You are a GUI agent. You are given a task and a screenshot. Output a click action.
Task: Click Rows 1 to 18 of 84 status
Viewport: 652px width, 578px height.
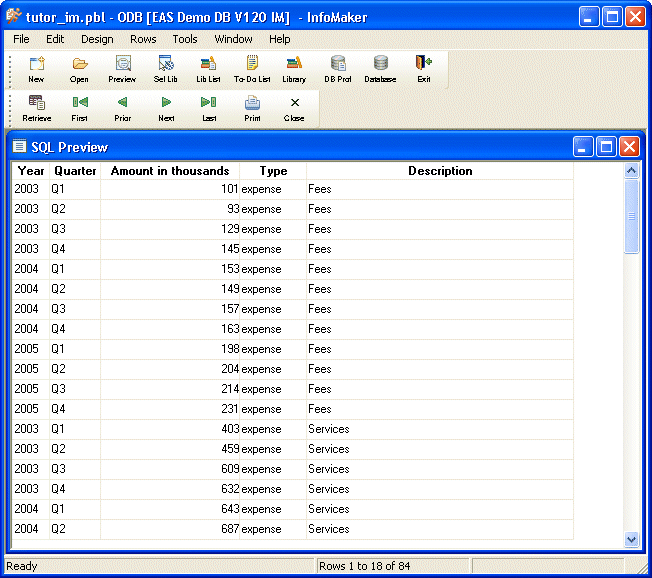(364, 566)
